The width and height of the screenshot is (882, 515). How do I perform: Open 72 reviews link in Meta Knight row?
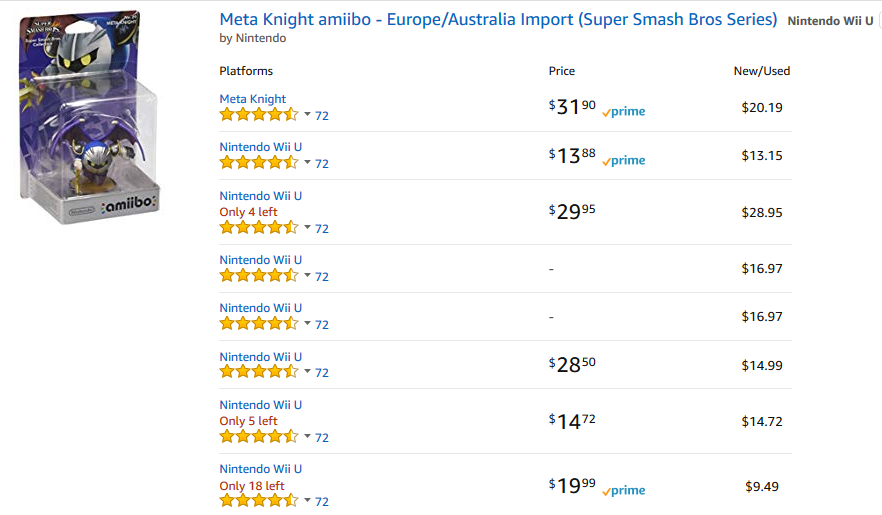click(x=322, y=116)
